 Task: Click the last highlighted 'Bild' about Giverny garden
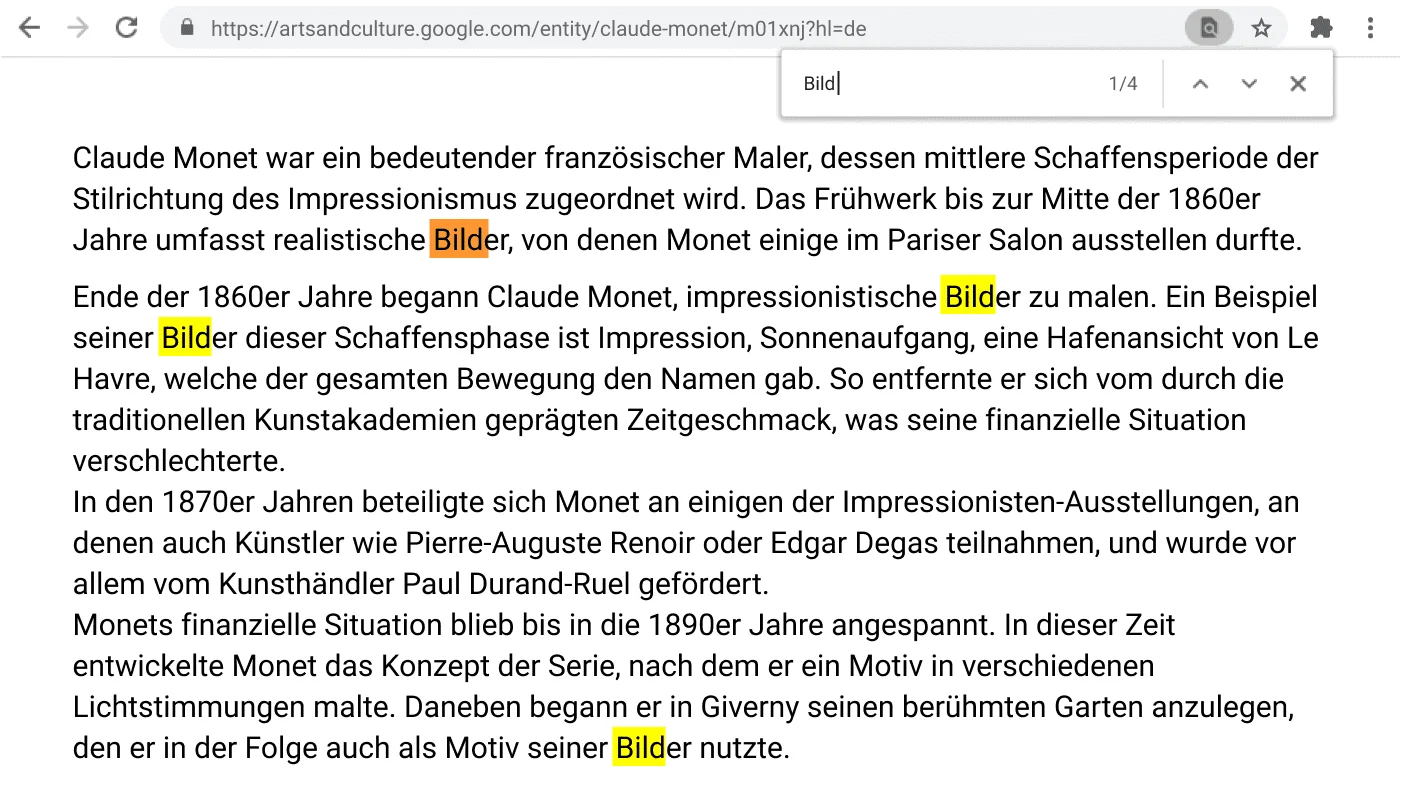pyautogui.click(x=641, y=747)
